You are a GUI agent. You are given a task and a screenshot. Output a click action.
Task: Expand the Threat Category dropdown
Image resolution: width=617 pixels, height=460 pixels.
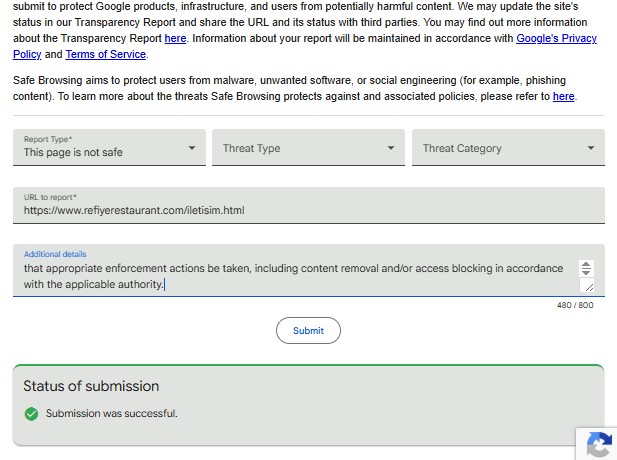508,148
